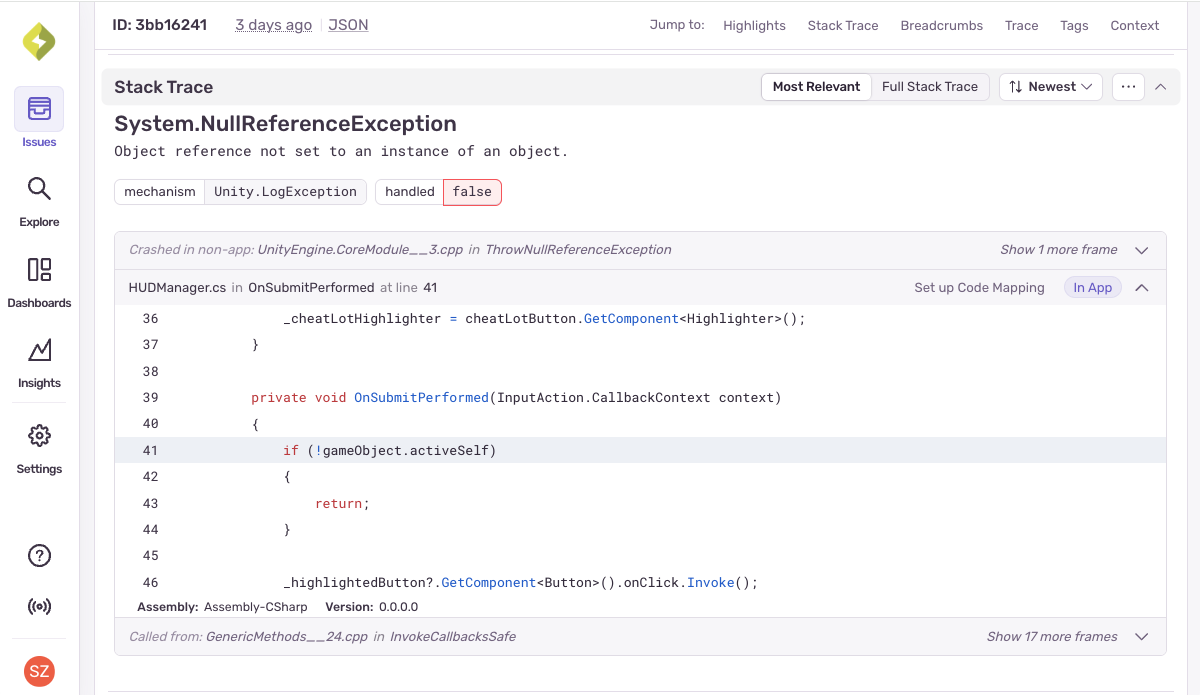Jump to the Breadcrumbs section
The height and width of the screenshot is (695, 1200).
pos(941,25)
